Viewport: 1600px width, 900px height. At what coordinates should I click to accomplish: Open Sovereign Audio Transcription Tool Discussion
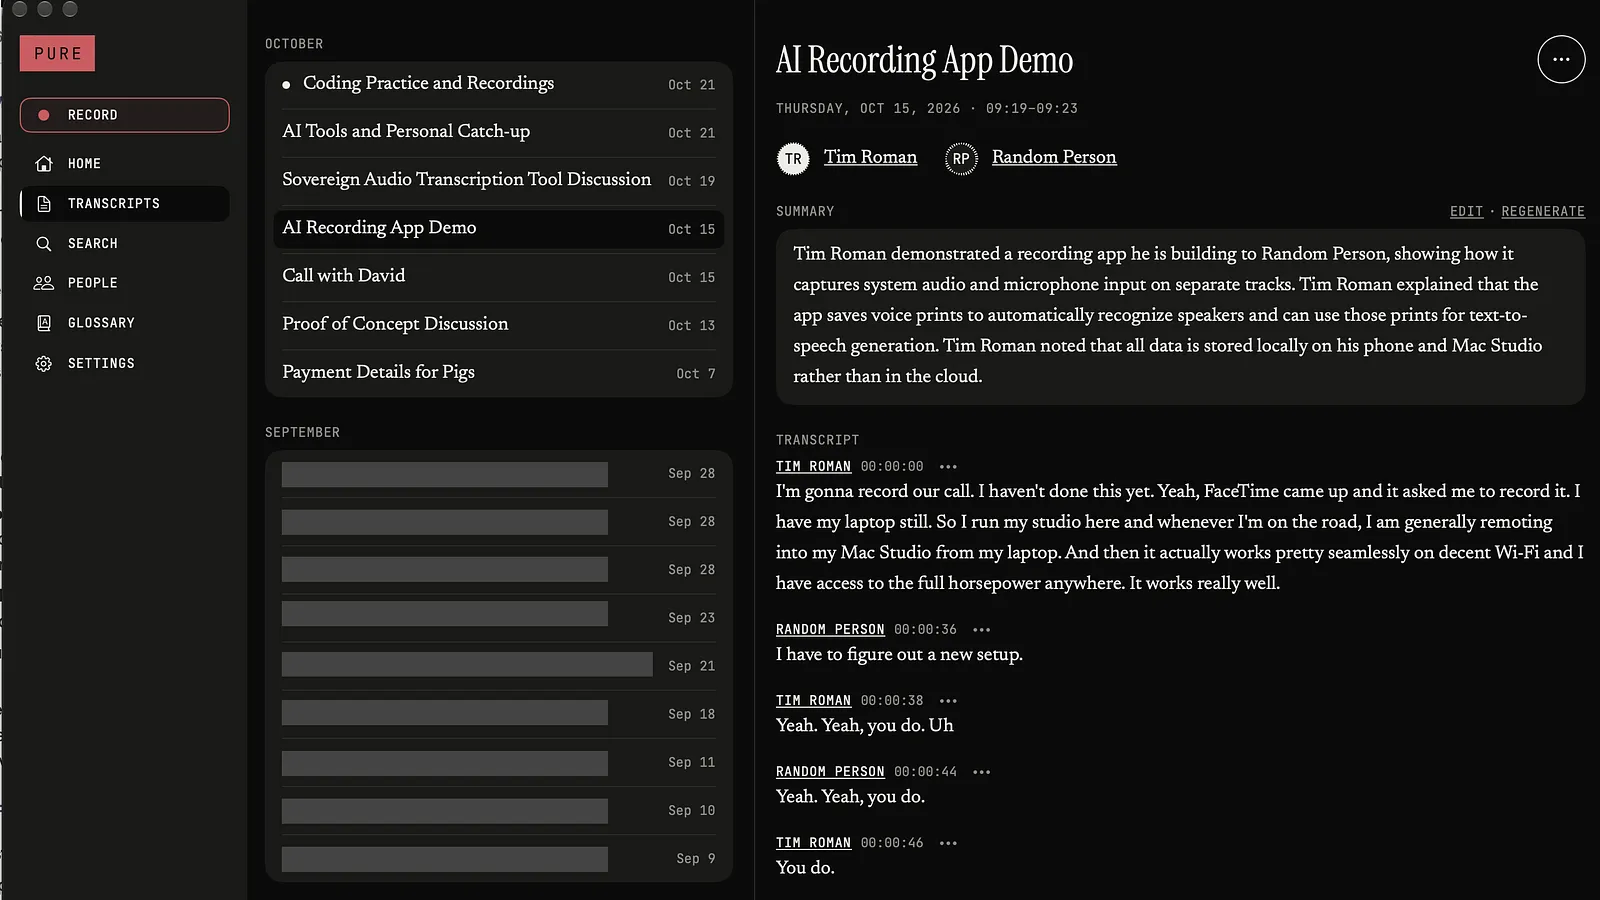tap(499, 180)
